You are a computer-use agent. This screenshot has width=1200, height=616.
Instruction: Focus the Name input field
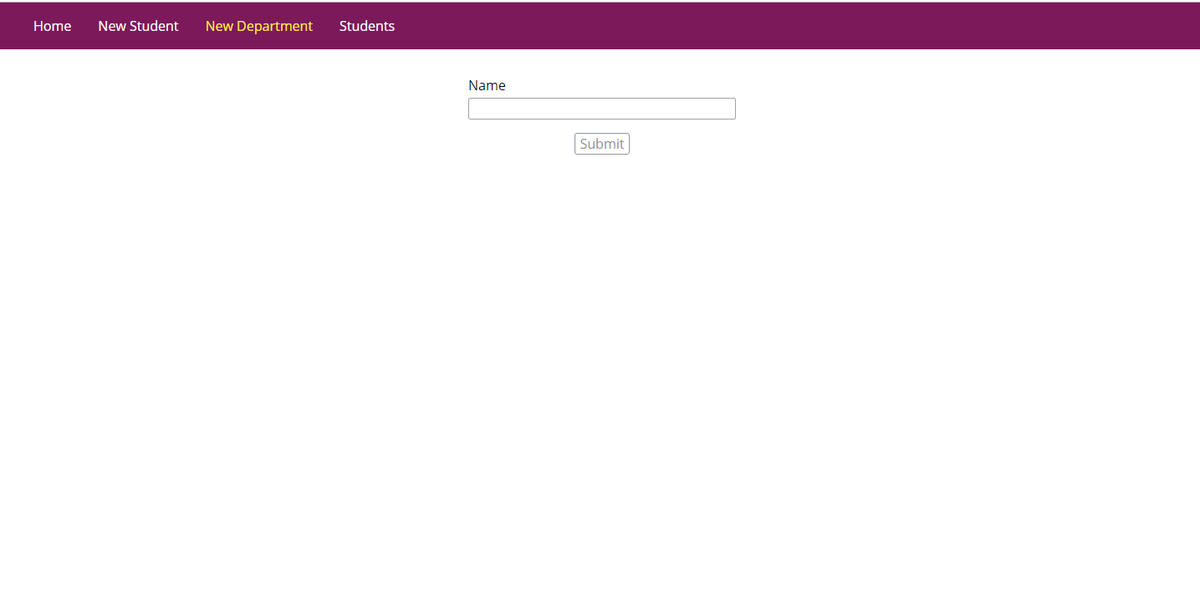tap(602, 109)
